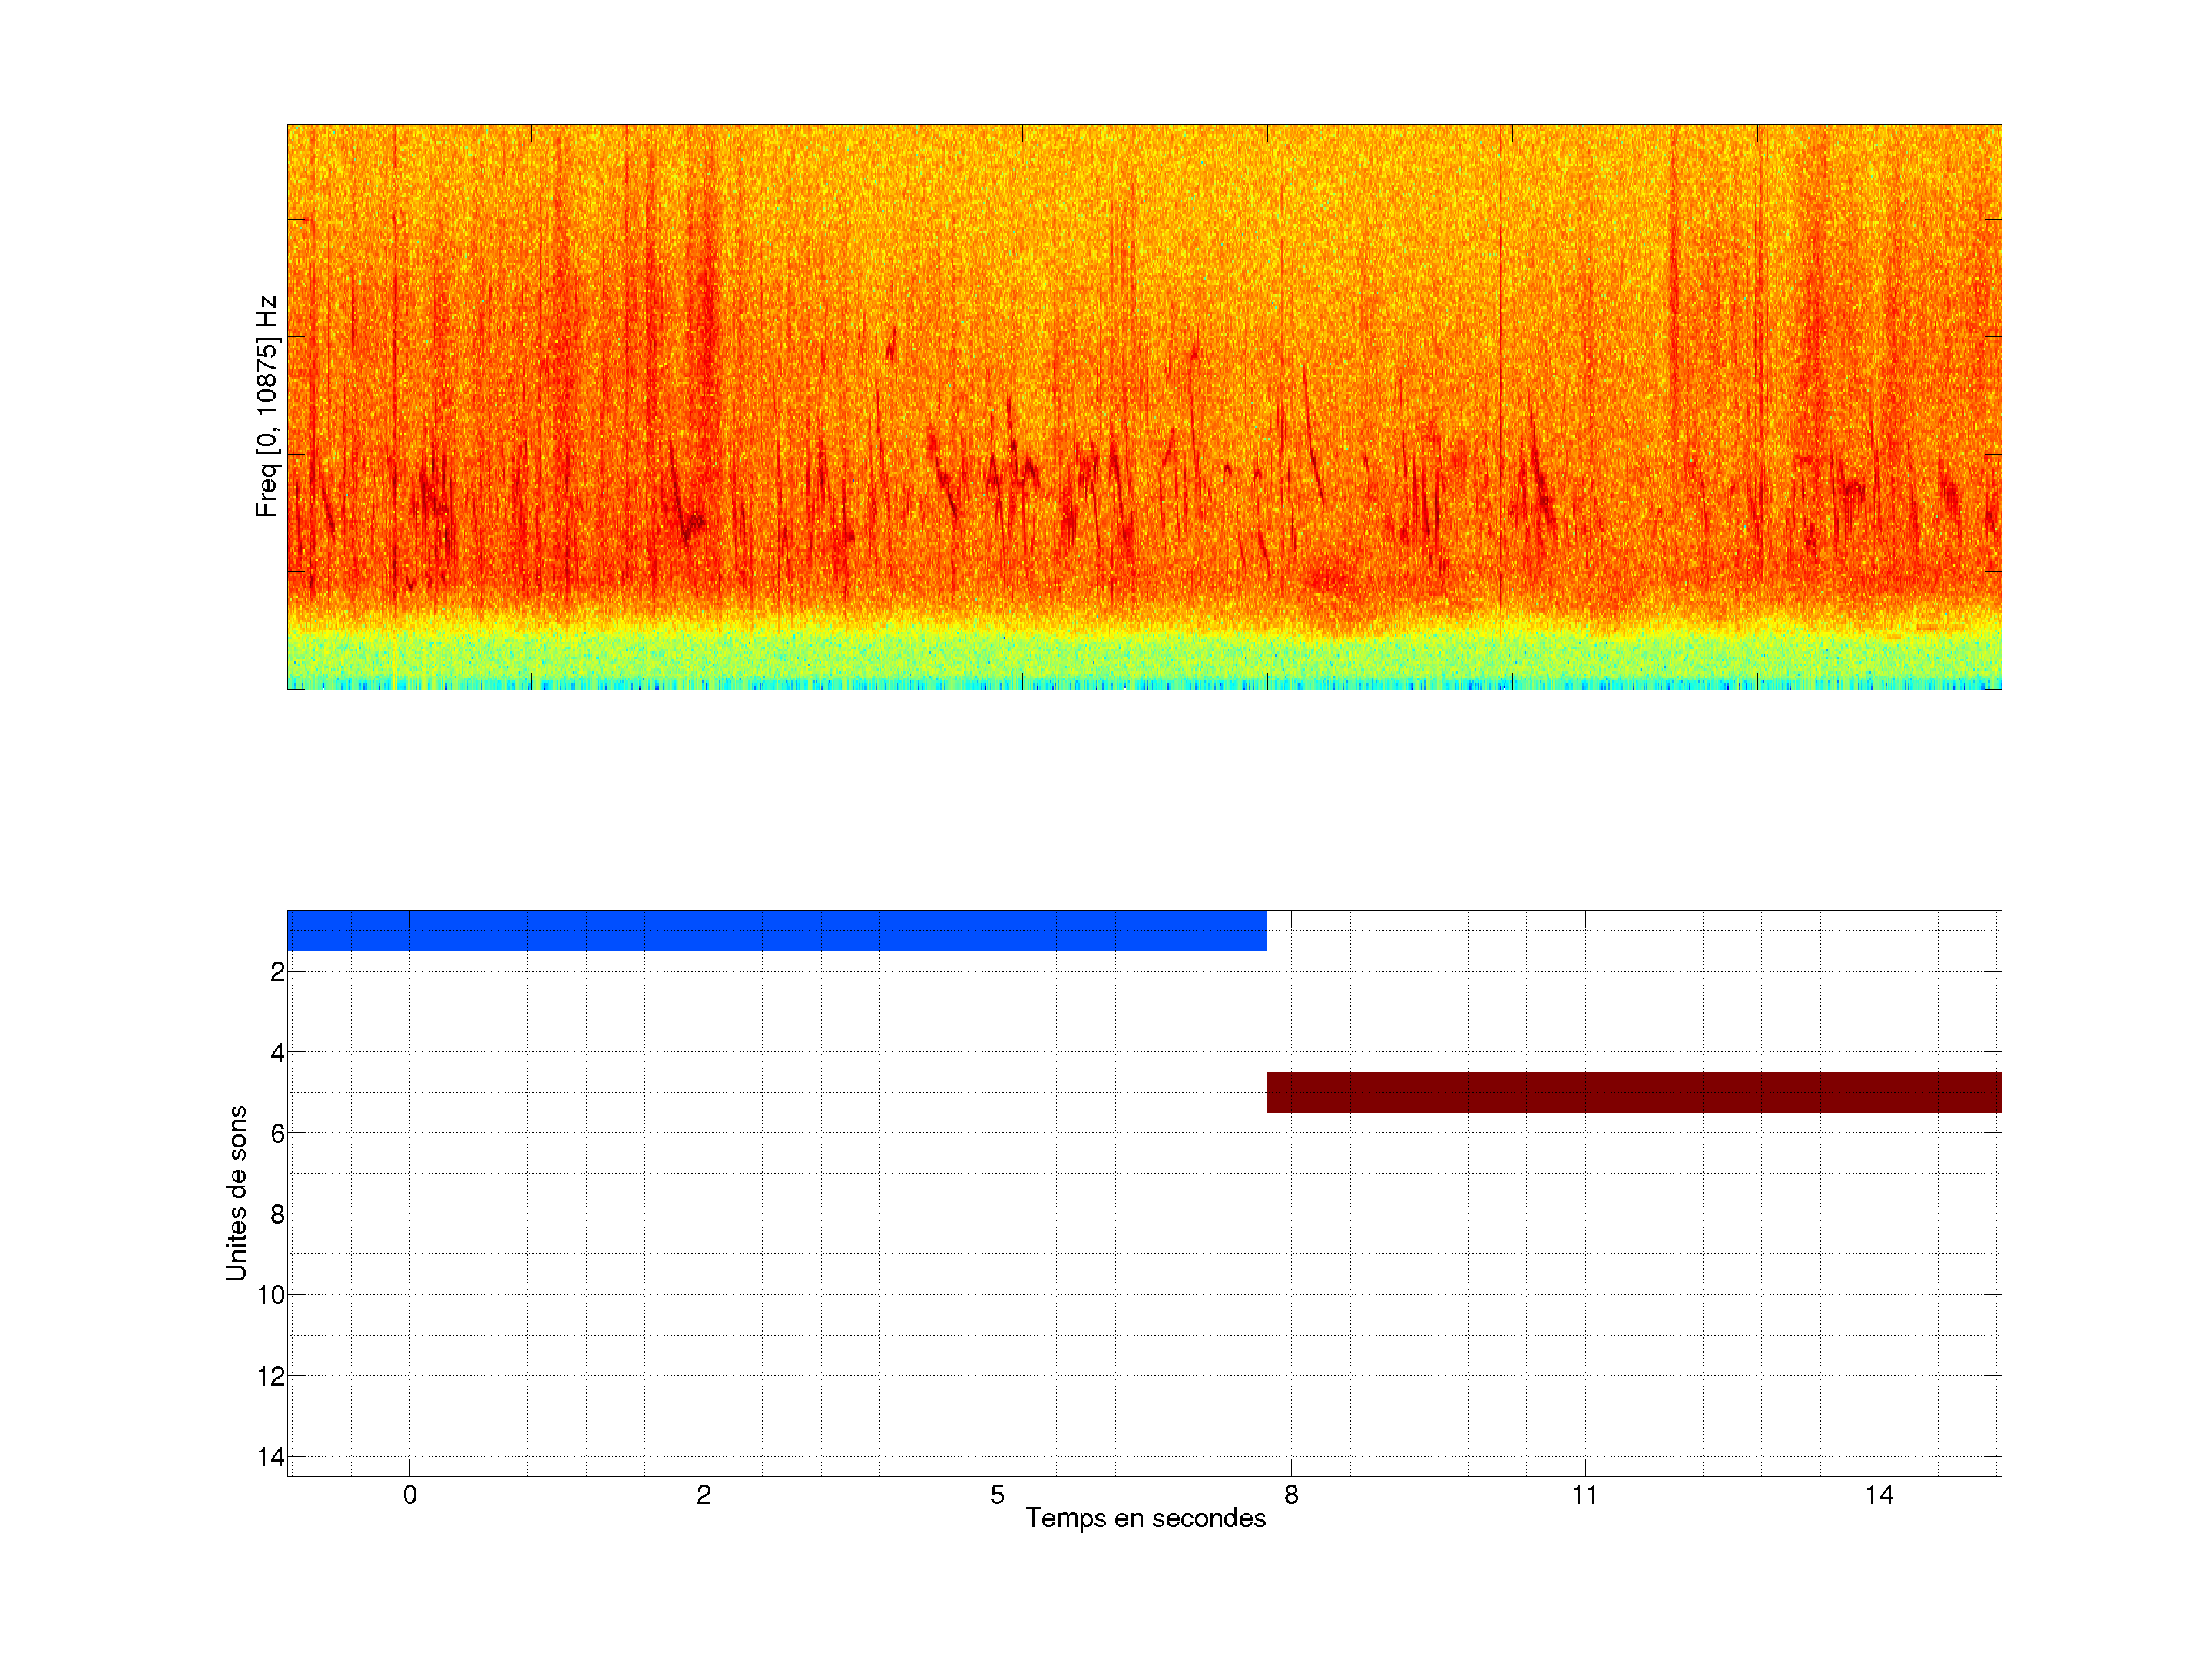
Task: Click x-axis tick label 2
Action: [703, 1495]
